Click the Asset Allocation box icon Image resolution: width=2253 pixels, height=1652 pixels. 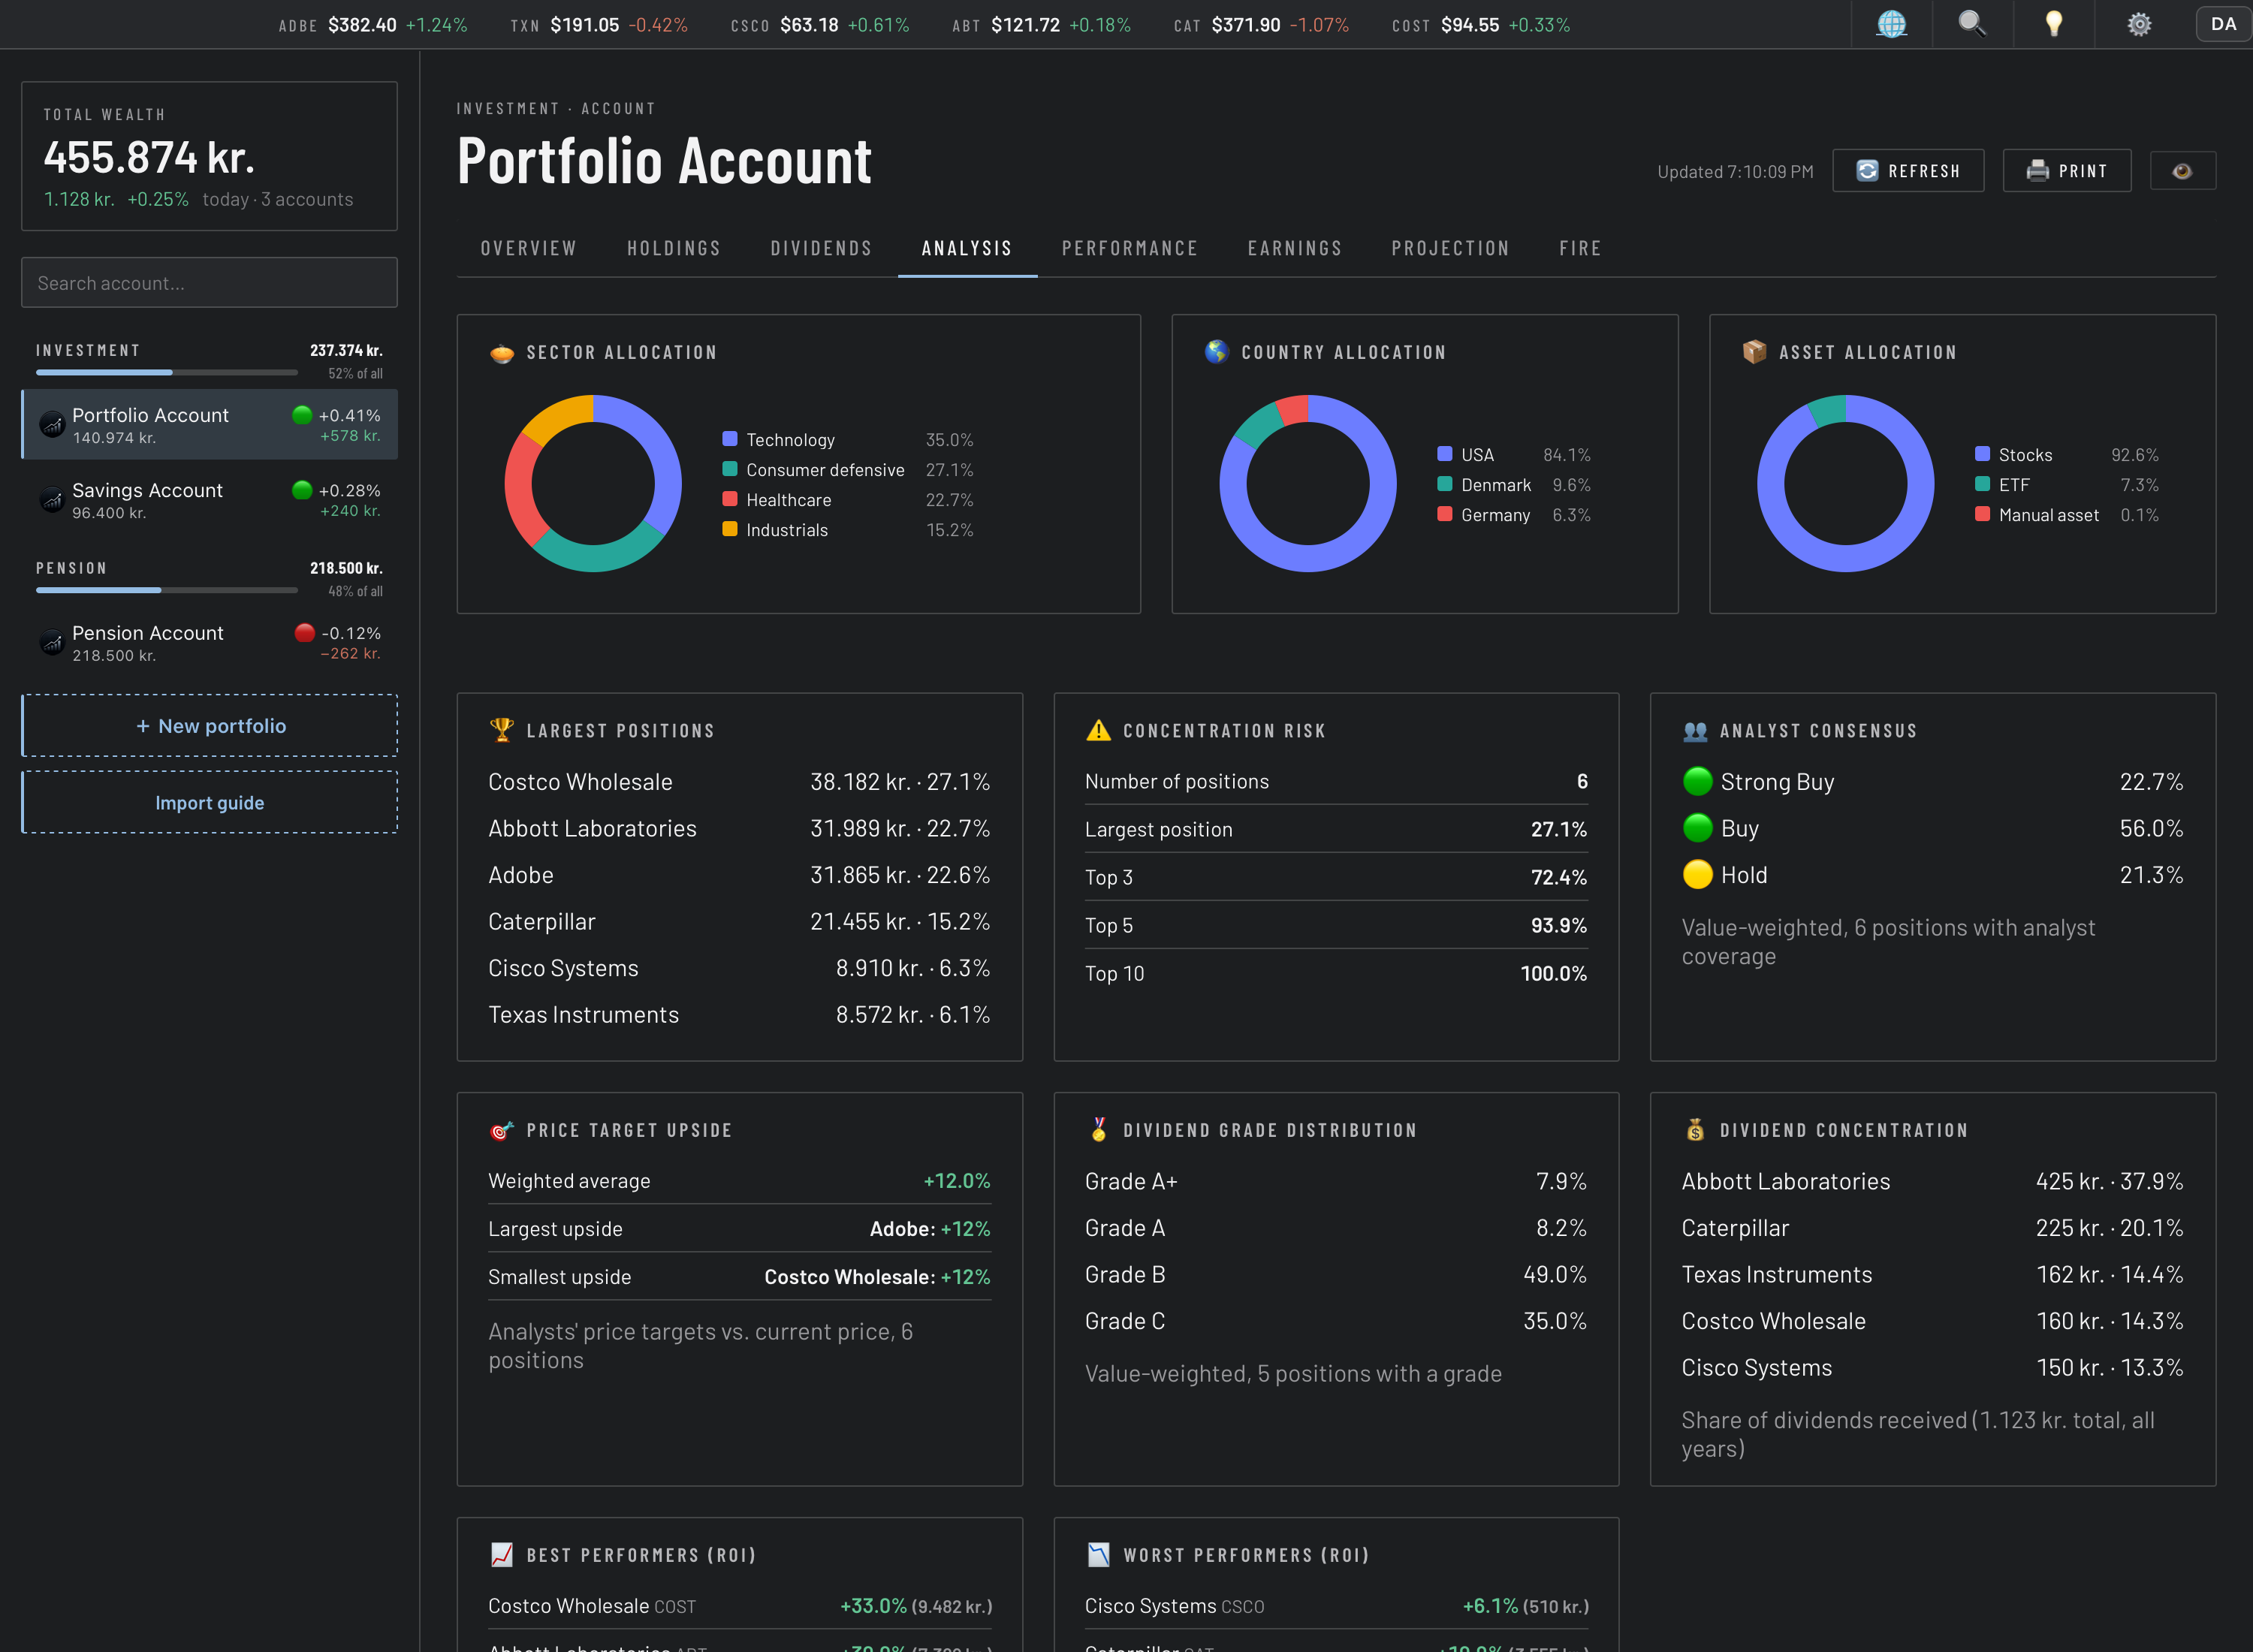1754,352
